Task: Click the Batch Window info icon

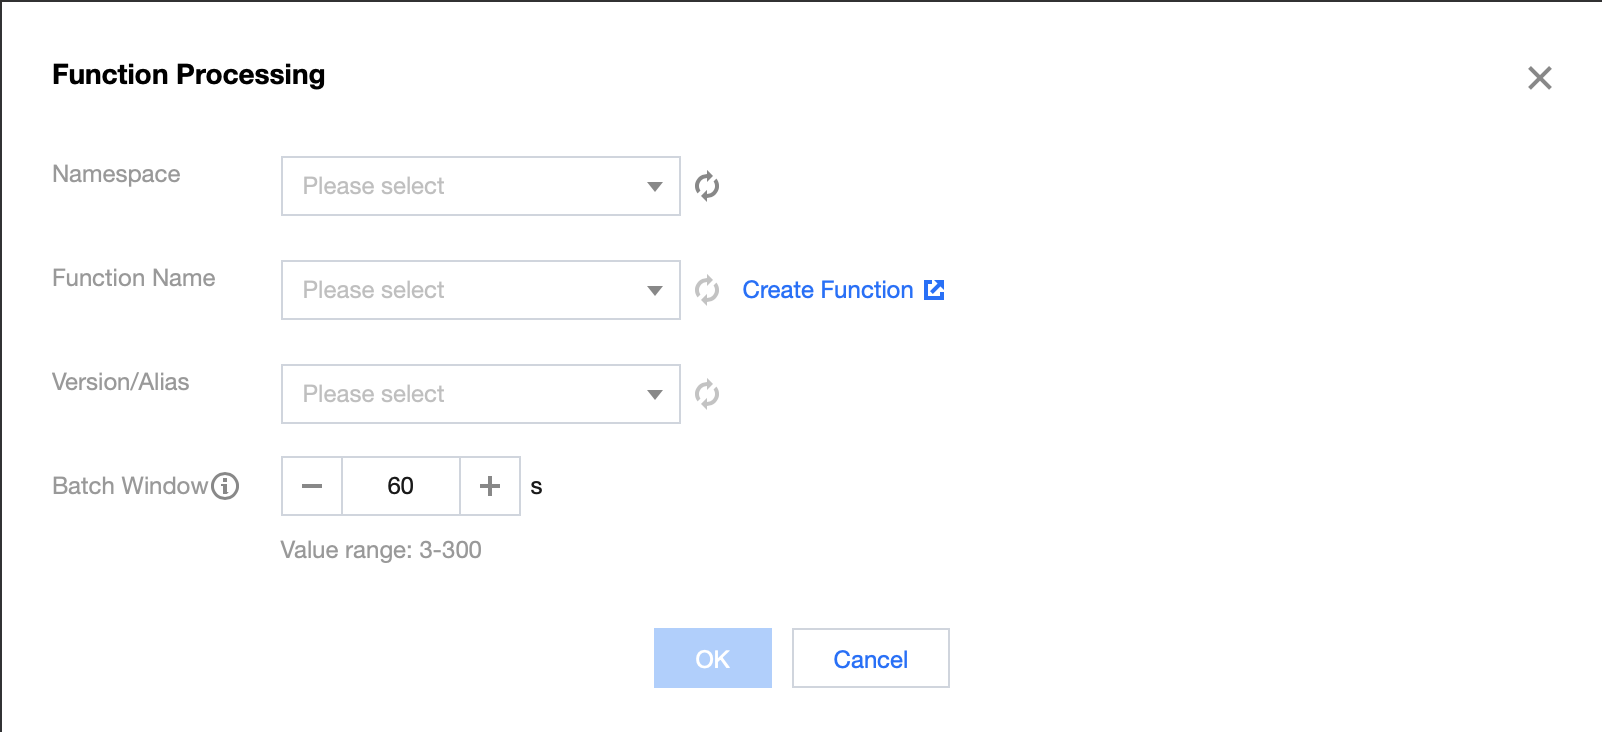Action: tap(226, 486)
